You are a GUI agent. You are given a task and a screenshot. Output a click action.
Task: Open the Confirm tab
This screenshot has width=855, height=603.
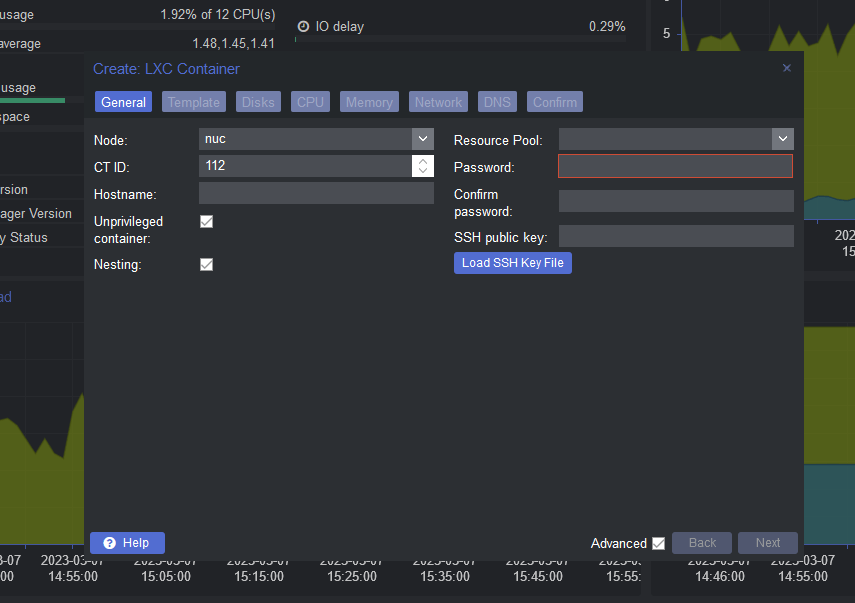[x=554, y=102]
